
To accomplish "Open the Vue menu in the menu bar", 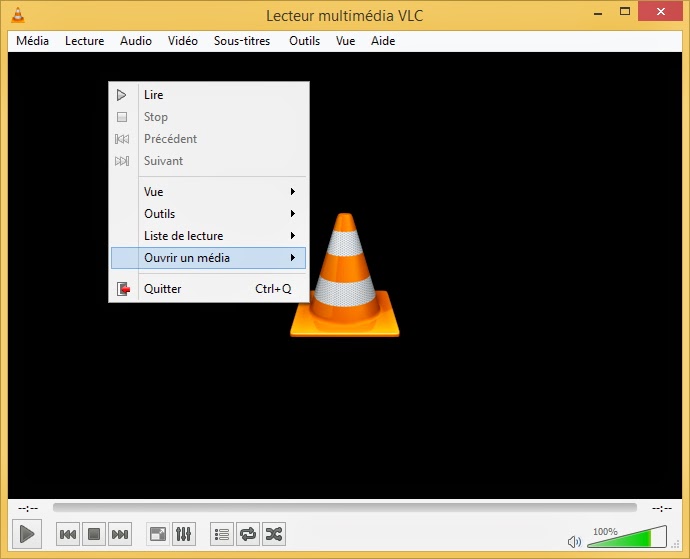I will (345, 41).
